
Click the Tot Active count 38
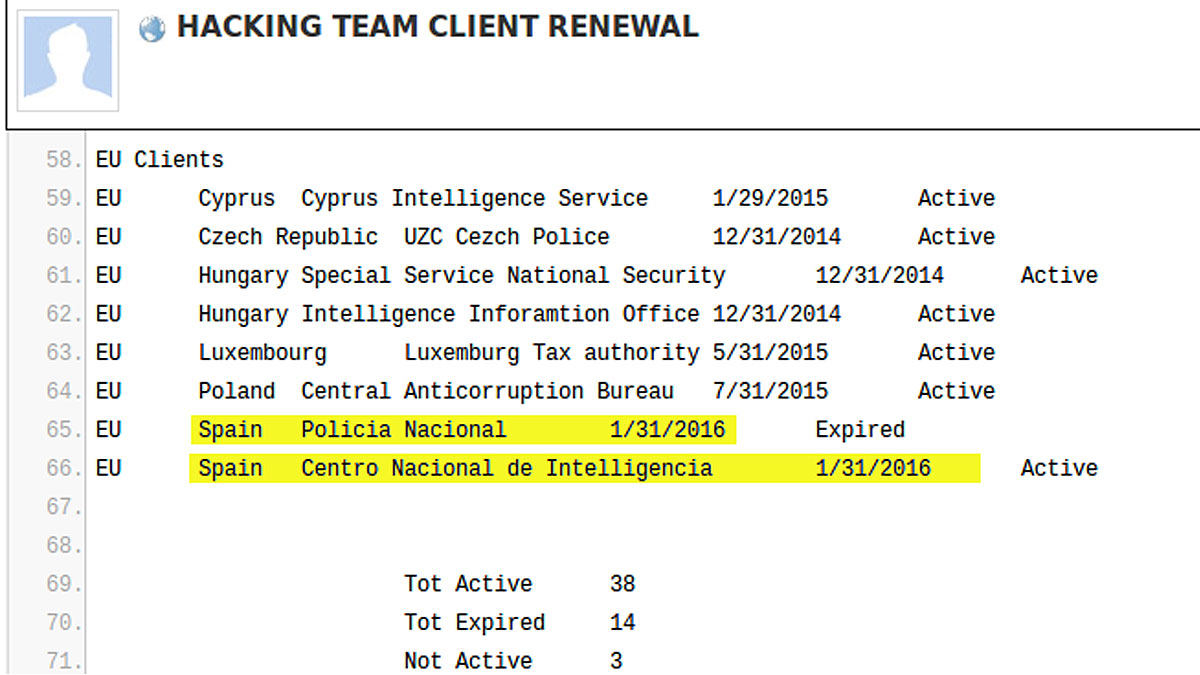pyautogui.click(x=622, y=584)
